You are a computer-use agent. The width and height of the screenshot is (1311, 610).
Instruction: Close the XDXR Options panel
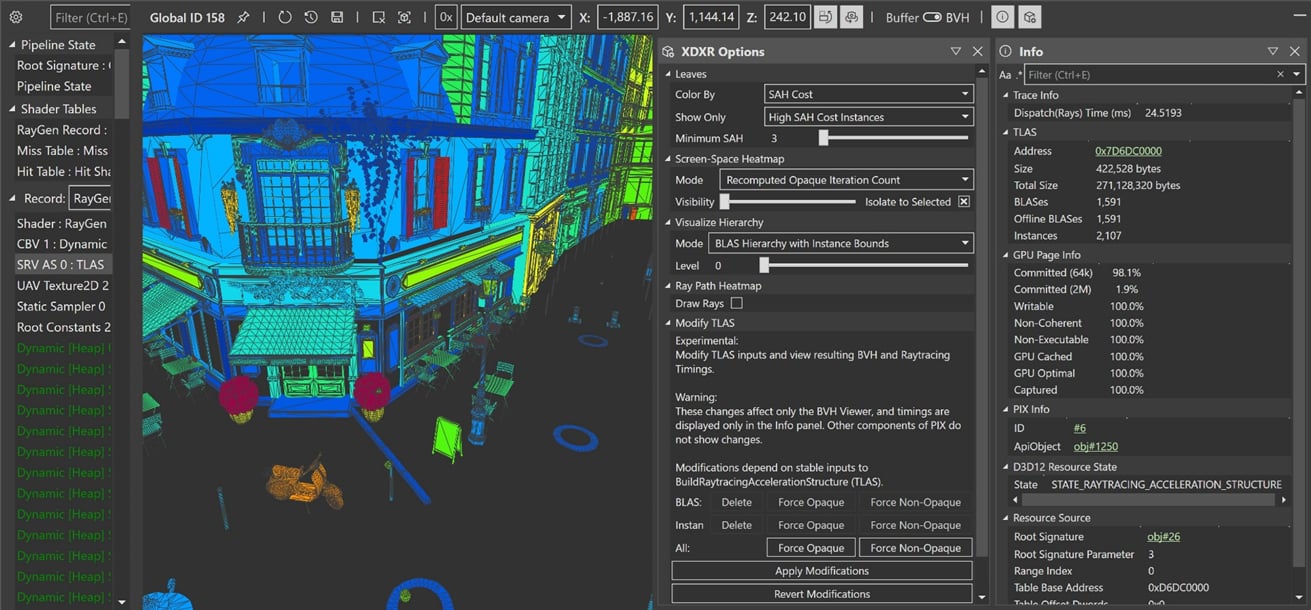tap(978, 51)
